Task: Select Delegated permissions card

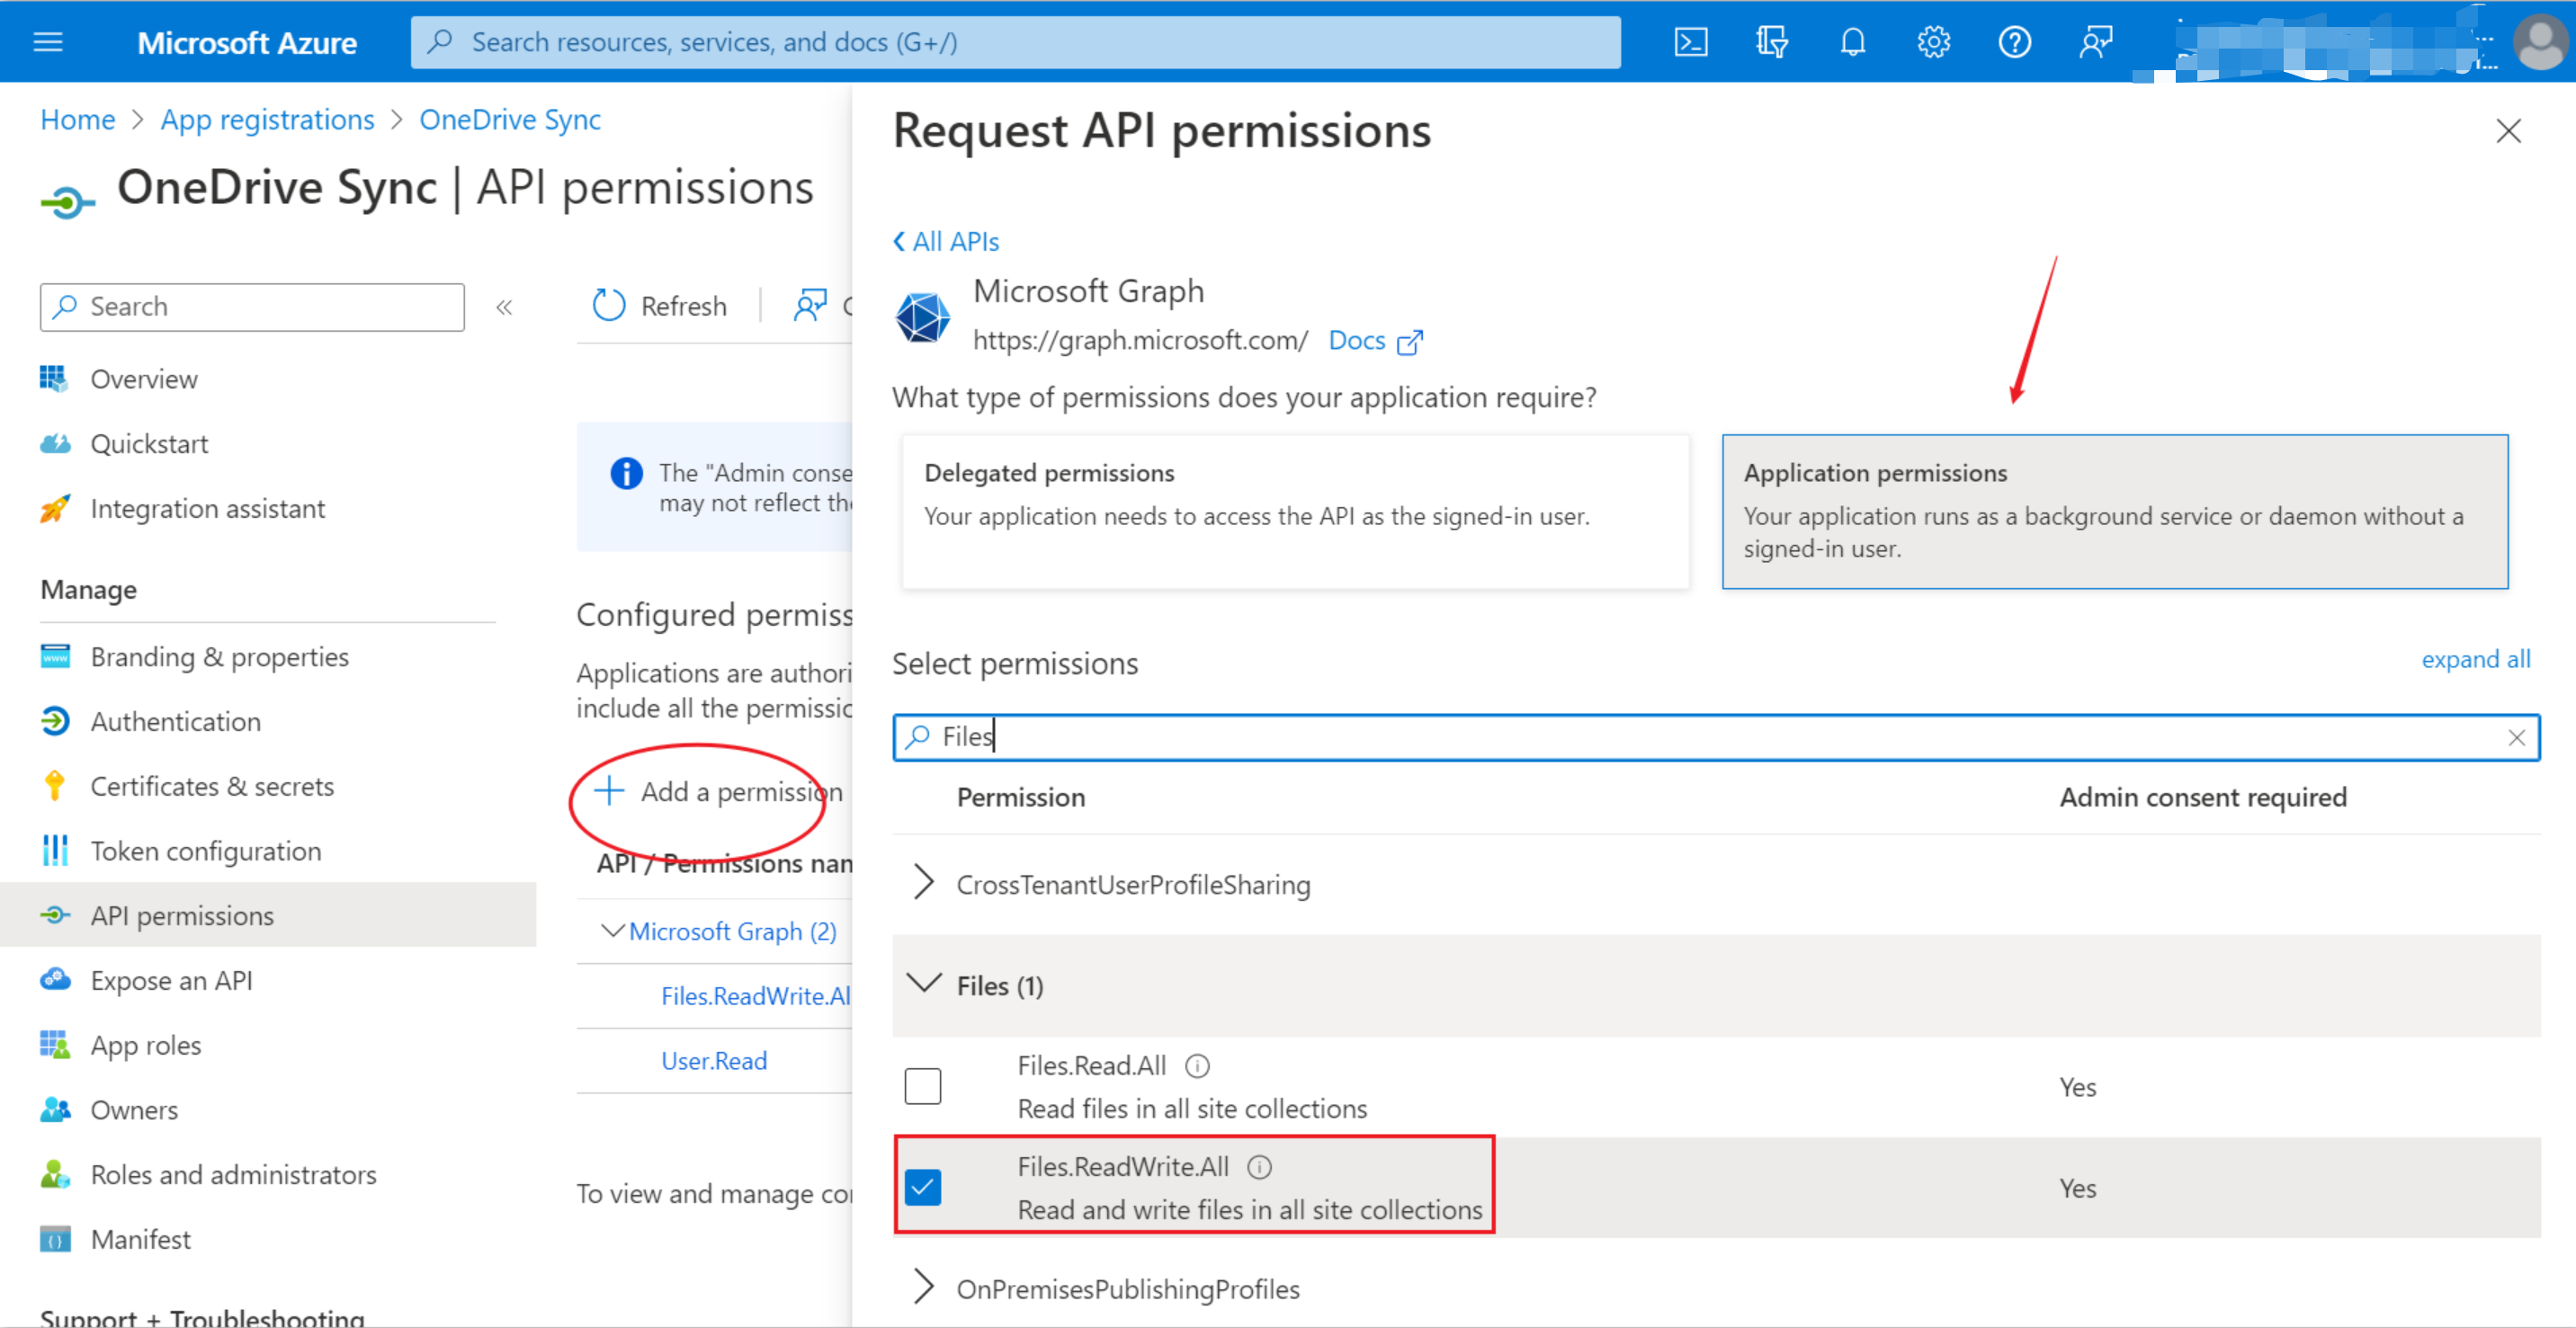Action: pos(1295,512)
